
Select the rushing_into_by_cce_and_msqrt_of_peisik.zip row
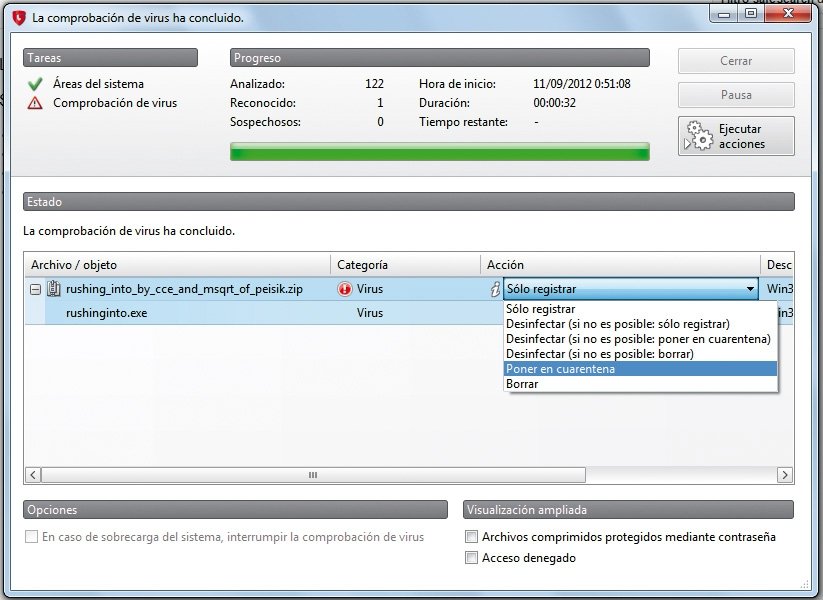click(x=184, y=289)
